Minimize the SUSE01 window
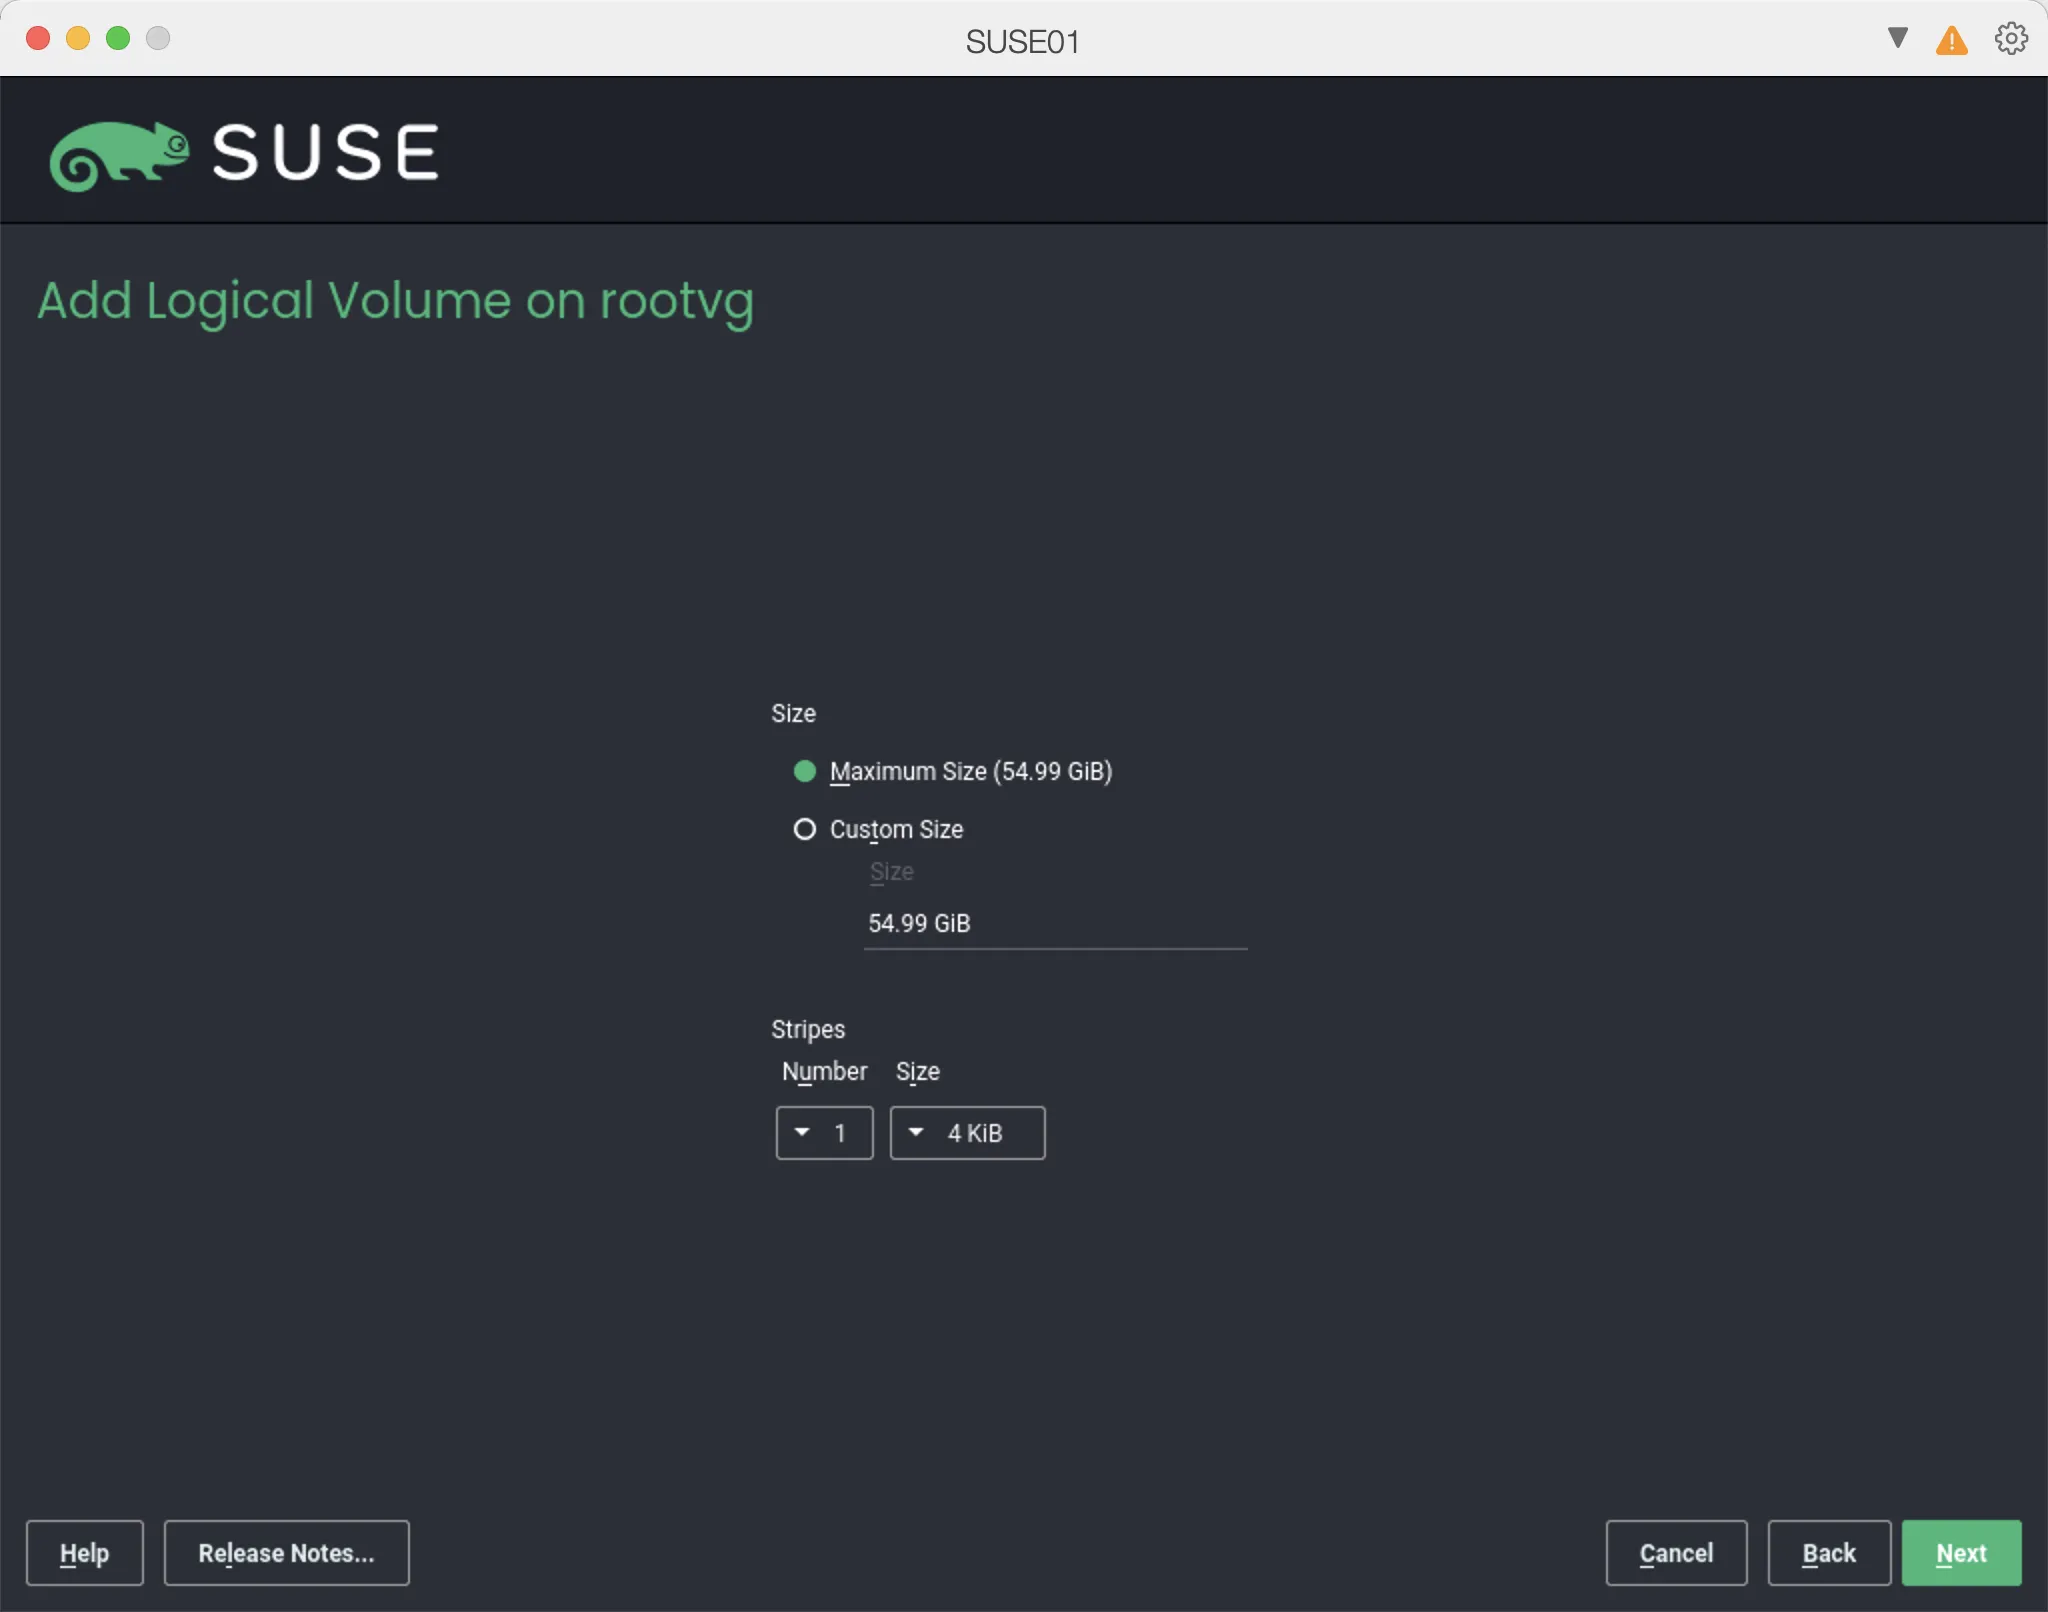 [78, 37]
